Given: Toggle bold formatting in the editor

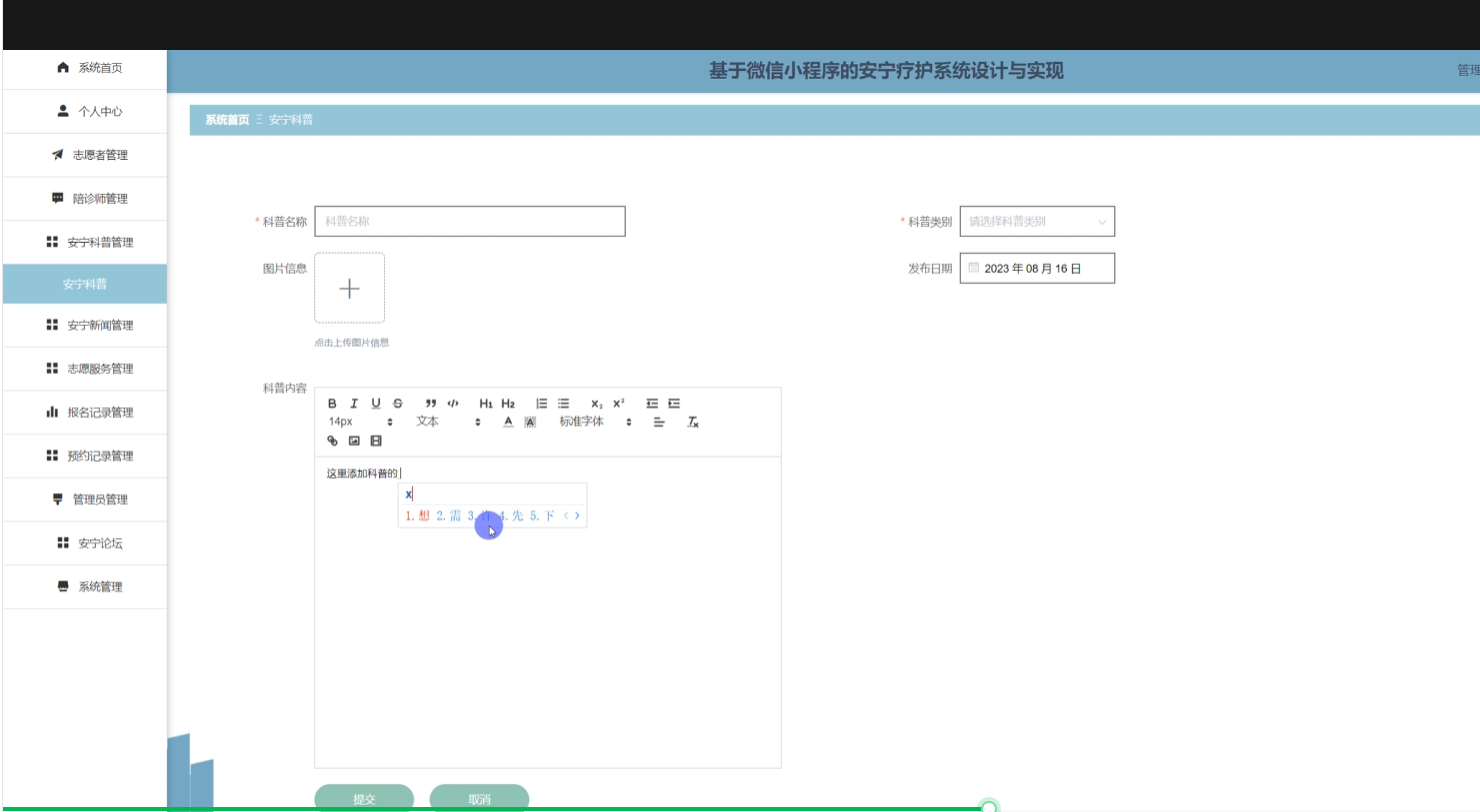Looking at the screenshot, I should [x=332, y=403].
